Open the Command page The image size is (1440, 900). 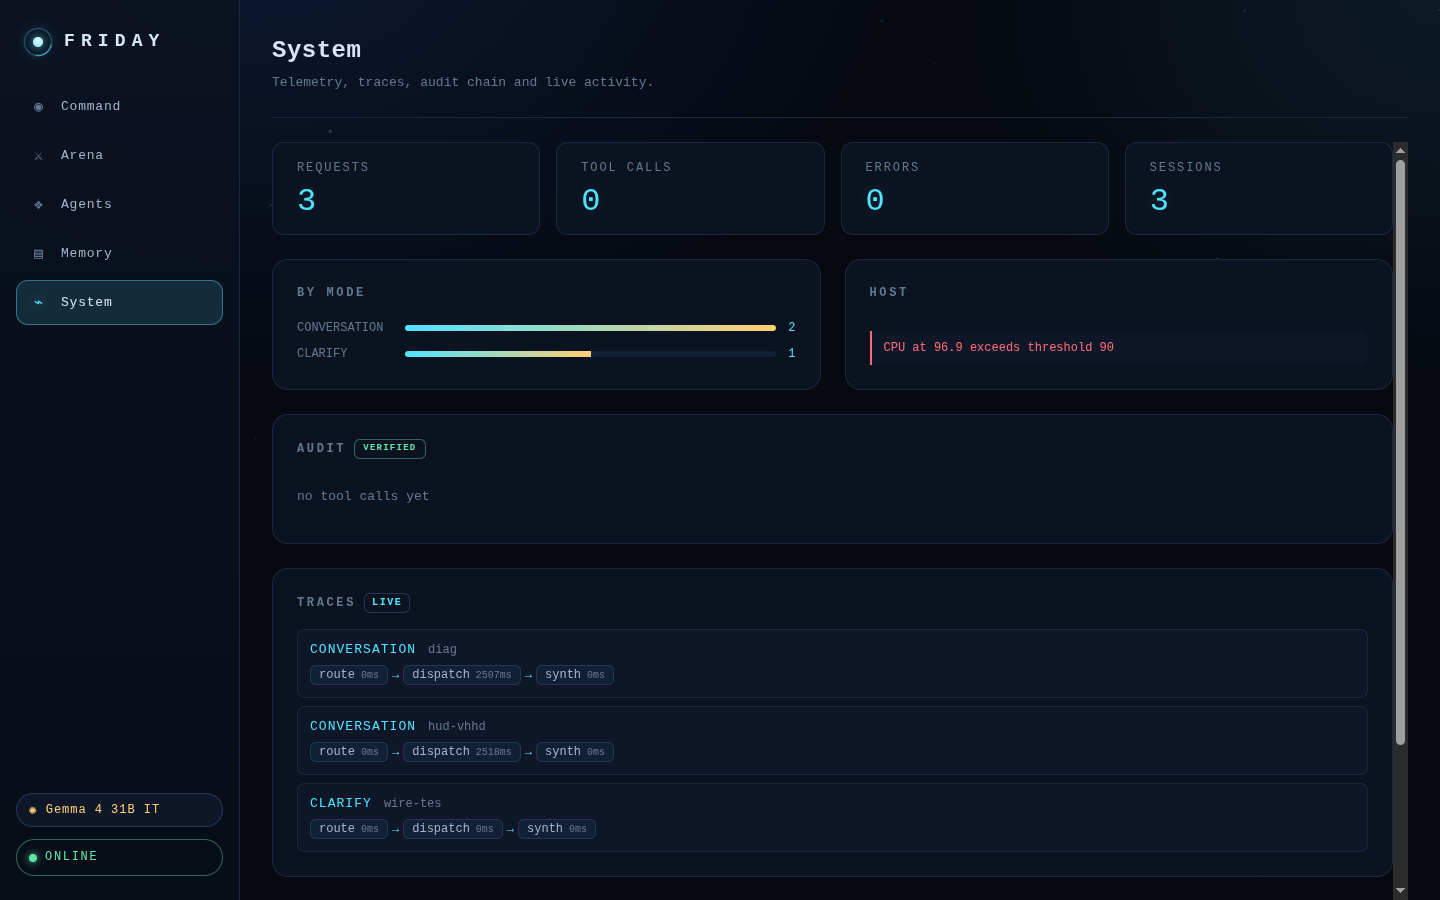point(119,106)
